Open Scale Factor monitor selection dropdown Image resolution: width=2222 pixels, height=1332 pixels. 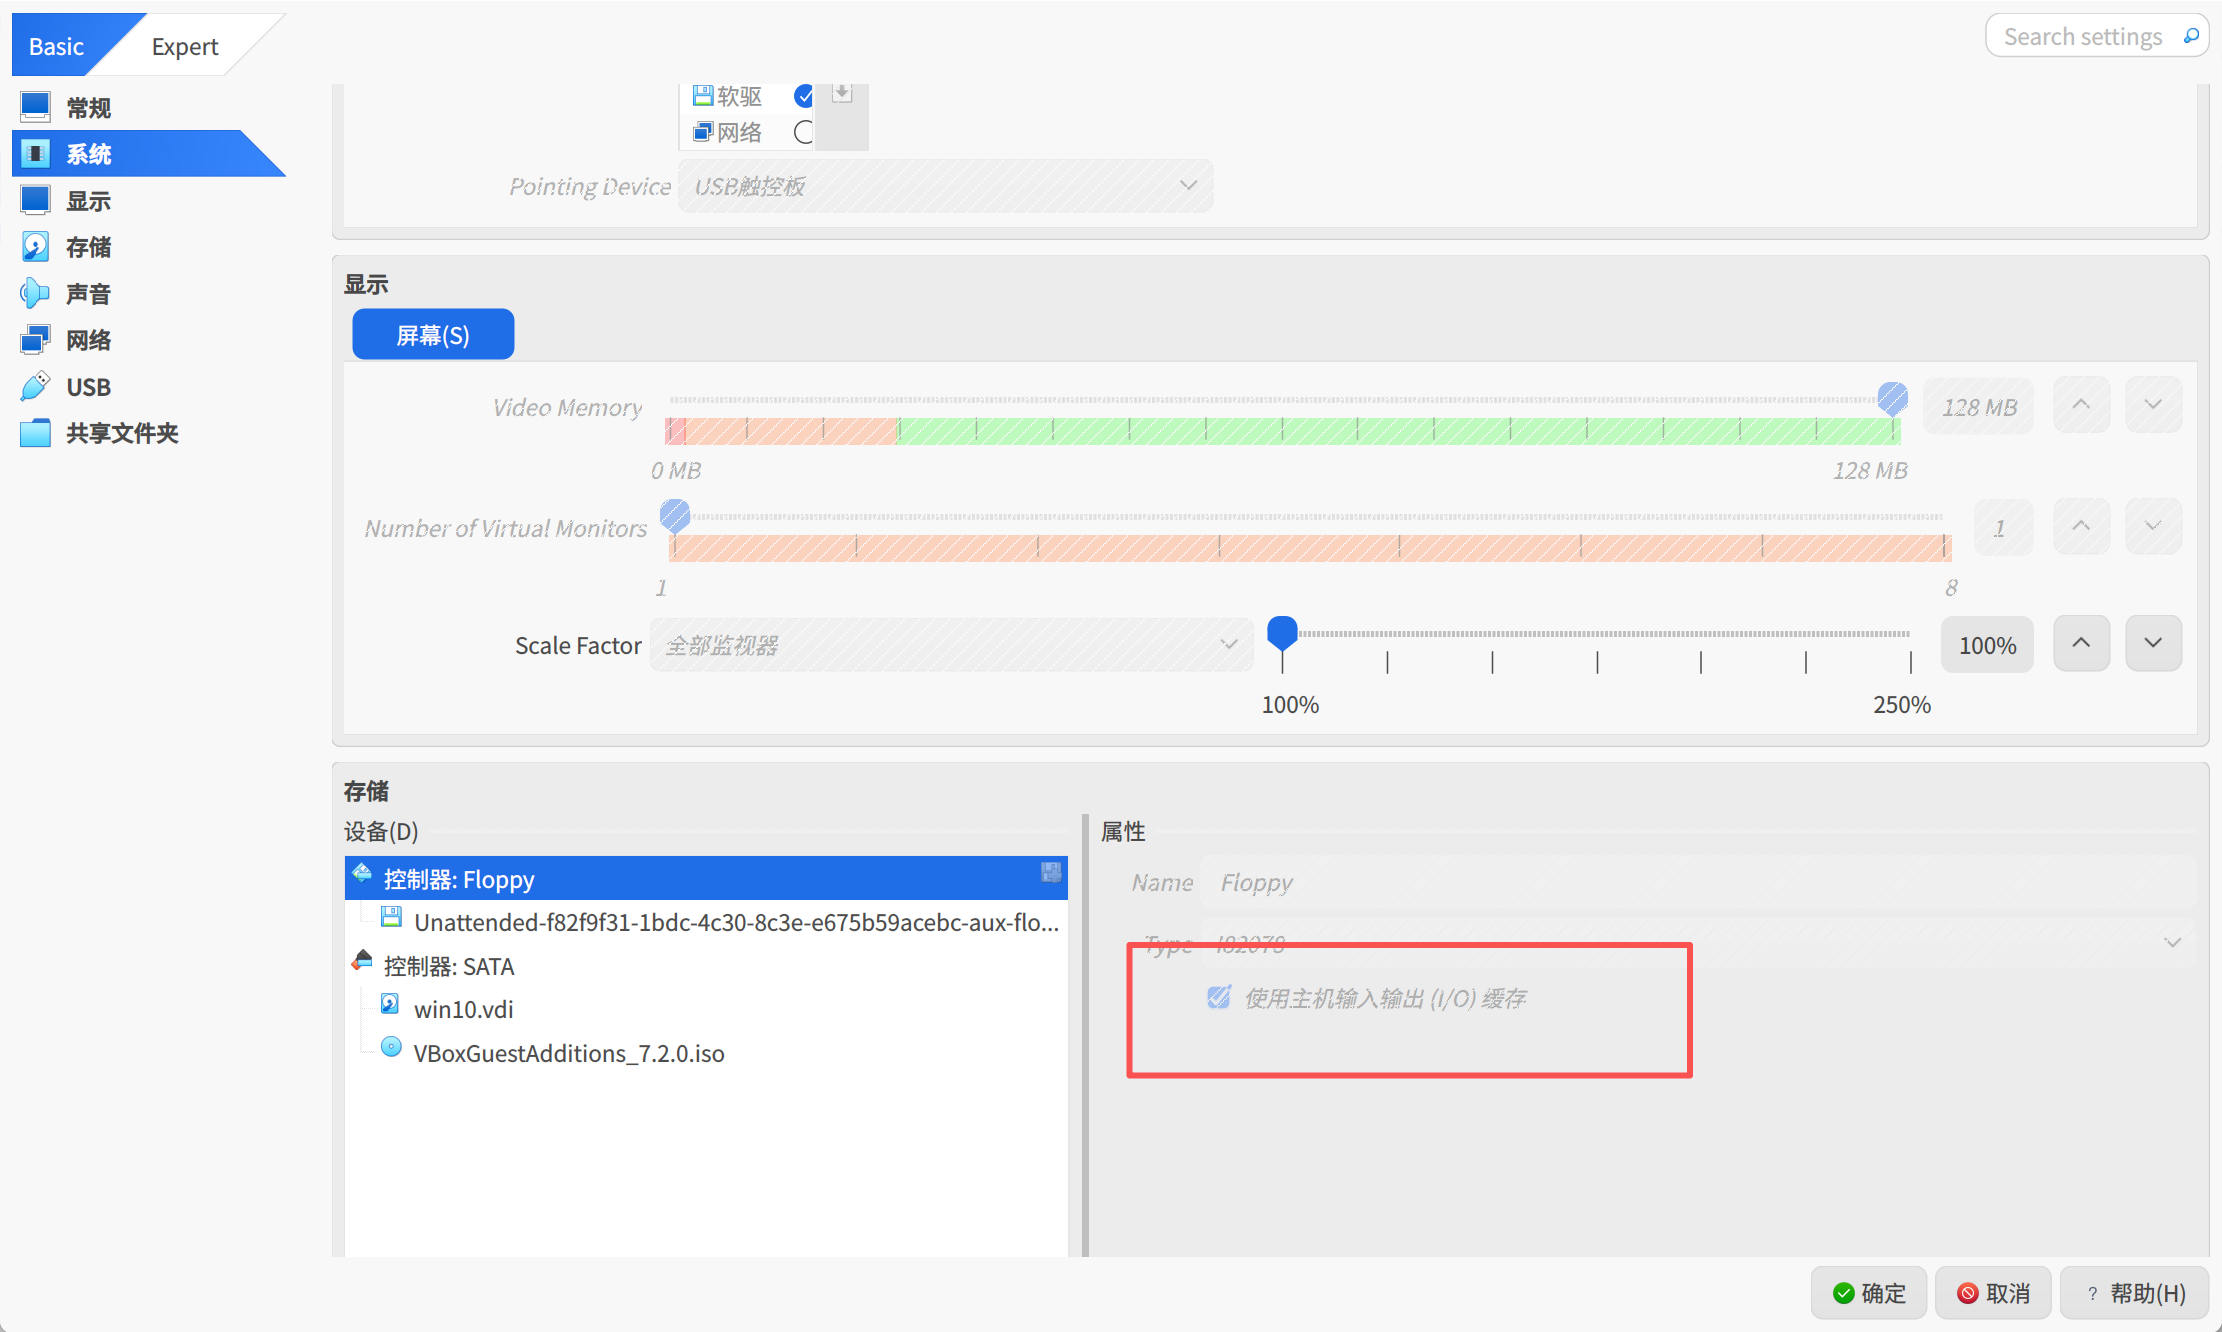950,645
